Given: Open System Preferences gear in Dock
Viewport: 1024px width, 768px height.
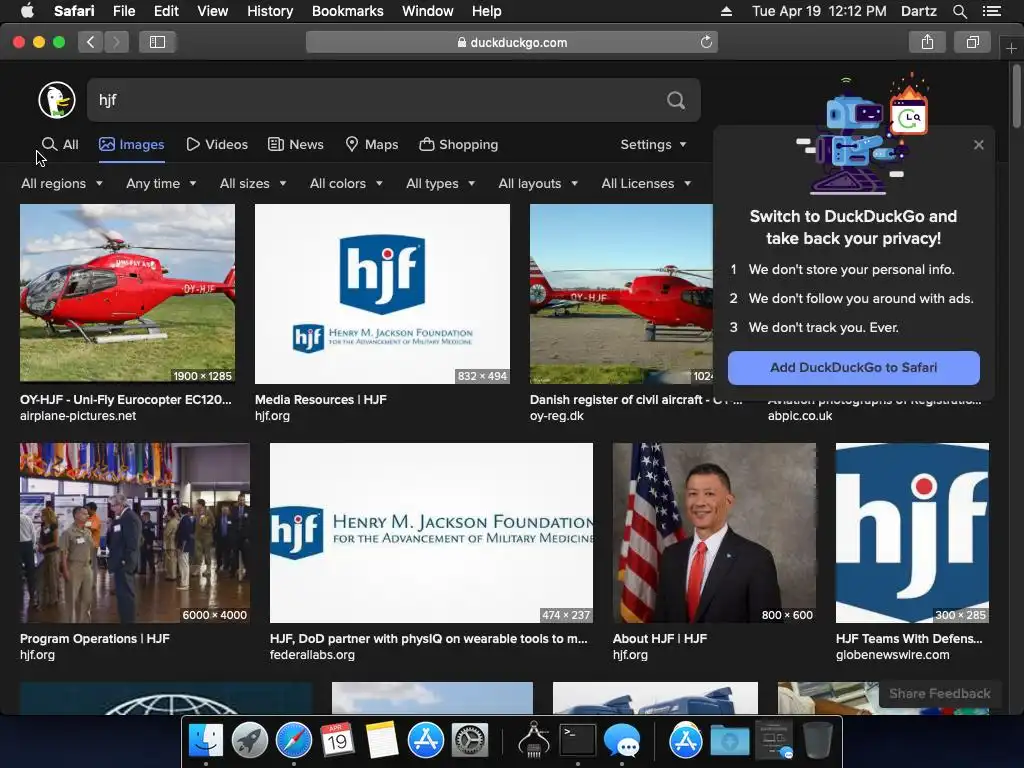Looking at the screenshot, I should point(470,740).
